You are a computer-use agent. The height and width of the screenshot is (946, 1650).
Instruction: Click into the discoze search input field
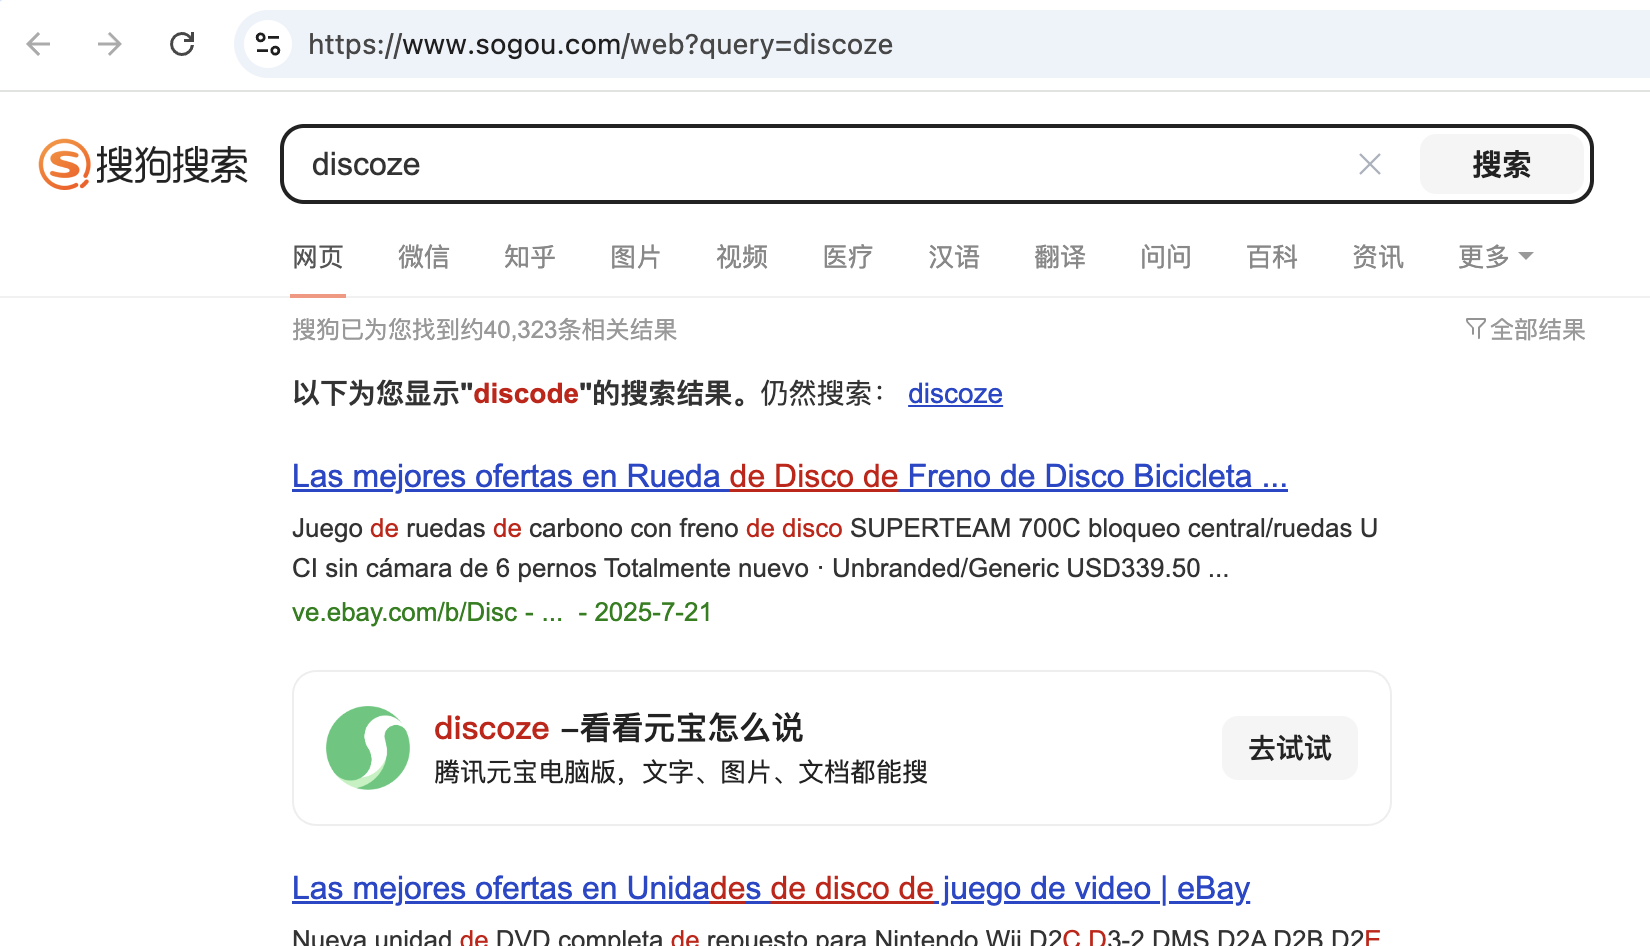820,165
